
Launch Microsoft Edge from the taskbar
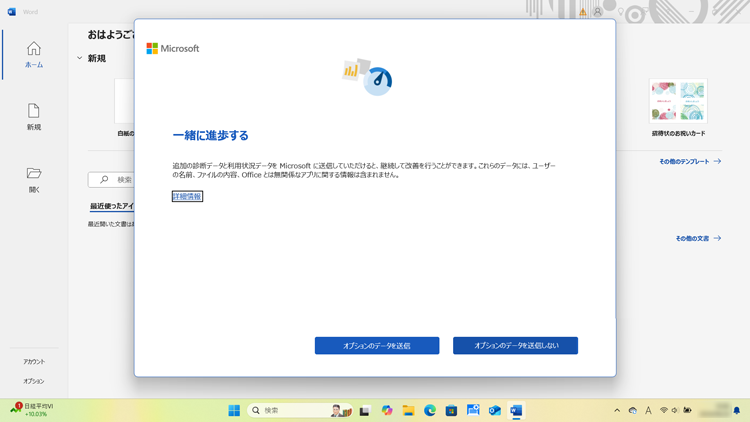430,410
